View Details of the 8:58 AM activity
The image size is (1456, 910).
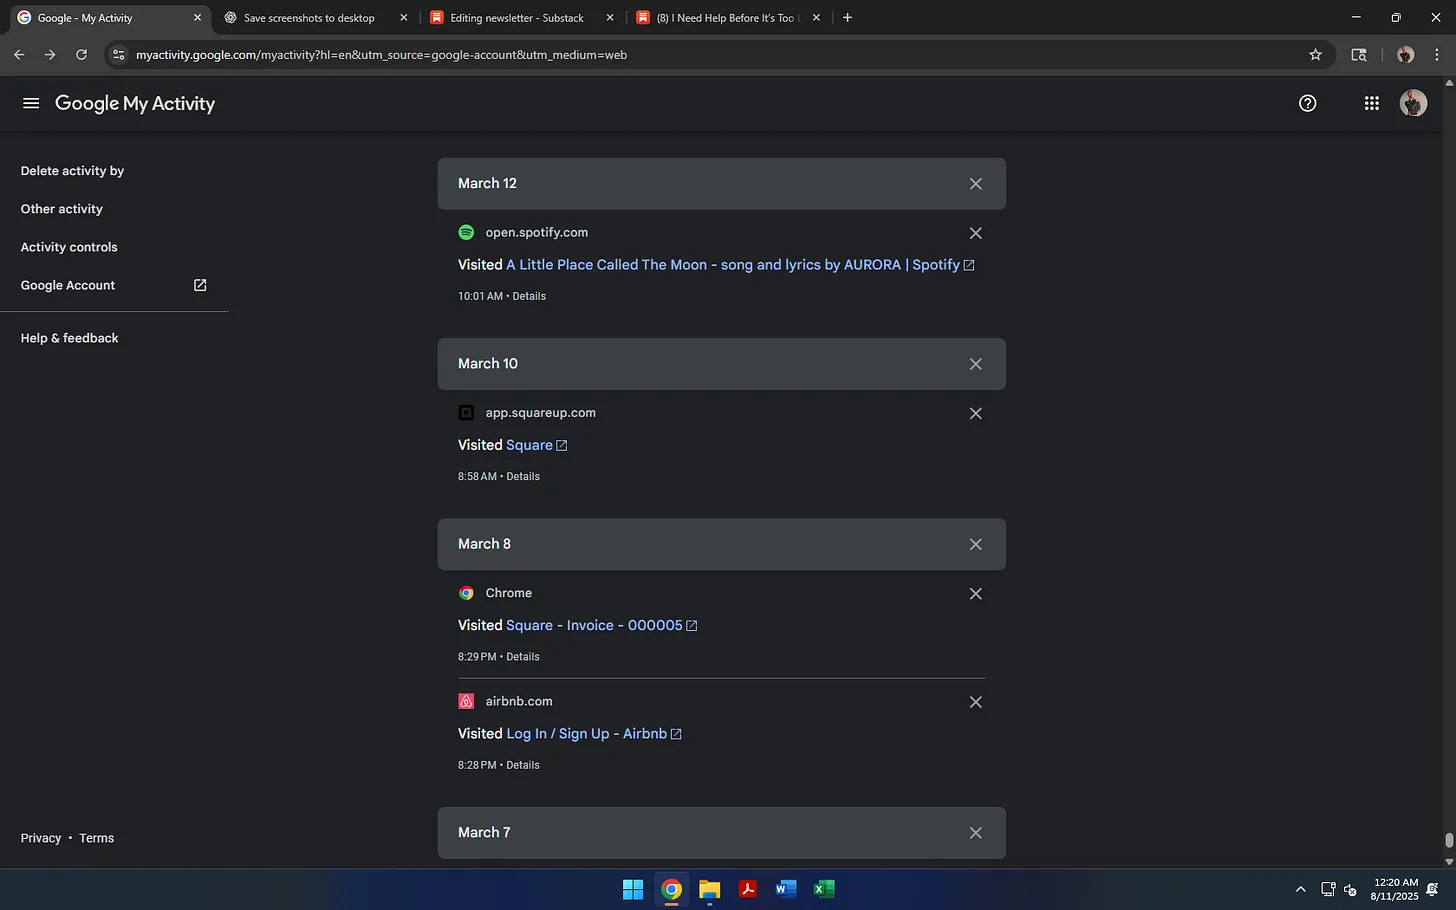coord(523,476)
